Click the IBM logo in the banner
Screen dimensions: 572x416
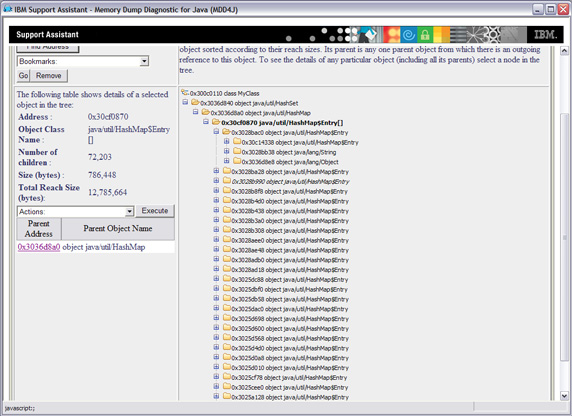[x=545, y=35]
